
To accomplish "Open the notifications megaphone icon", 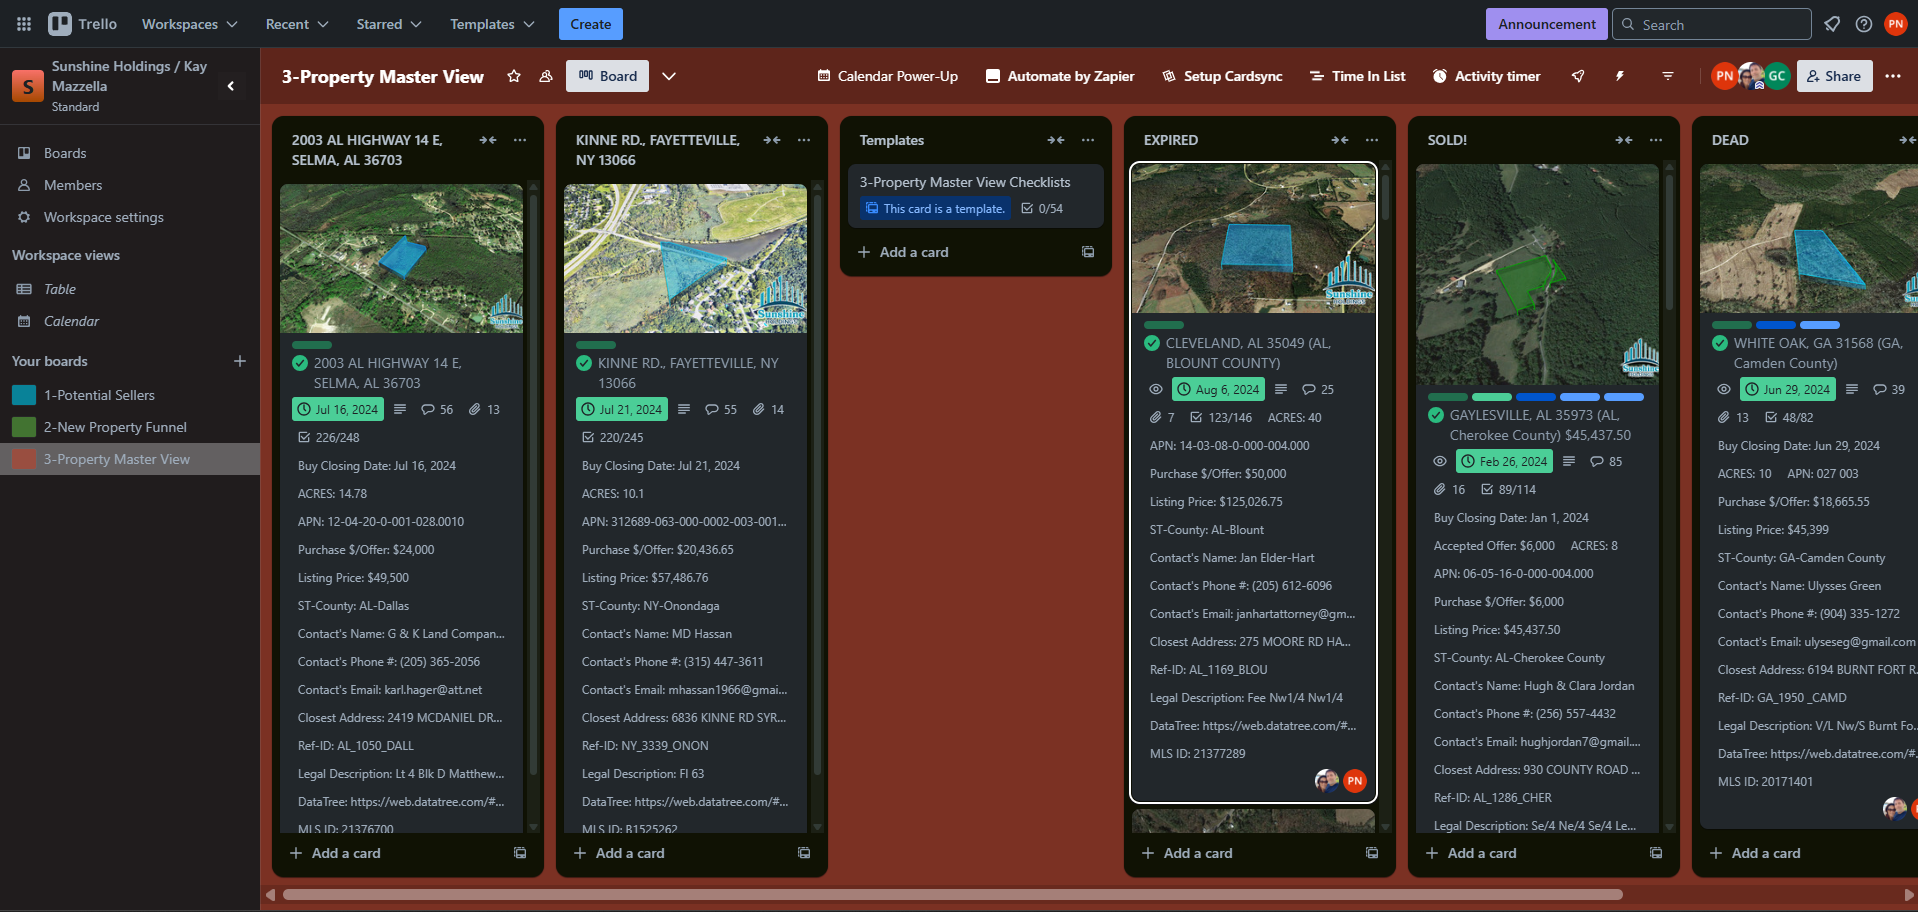I will (x=1832, y=24).
